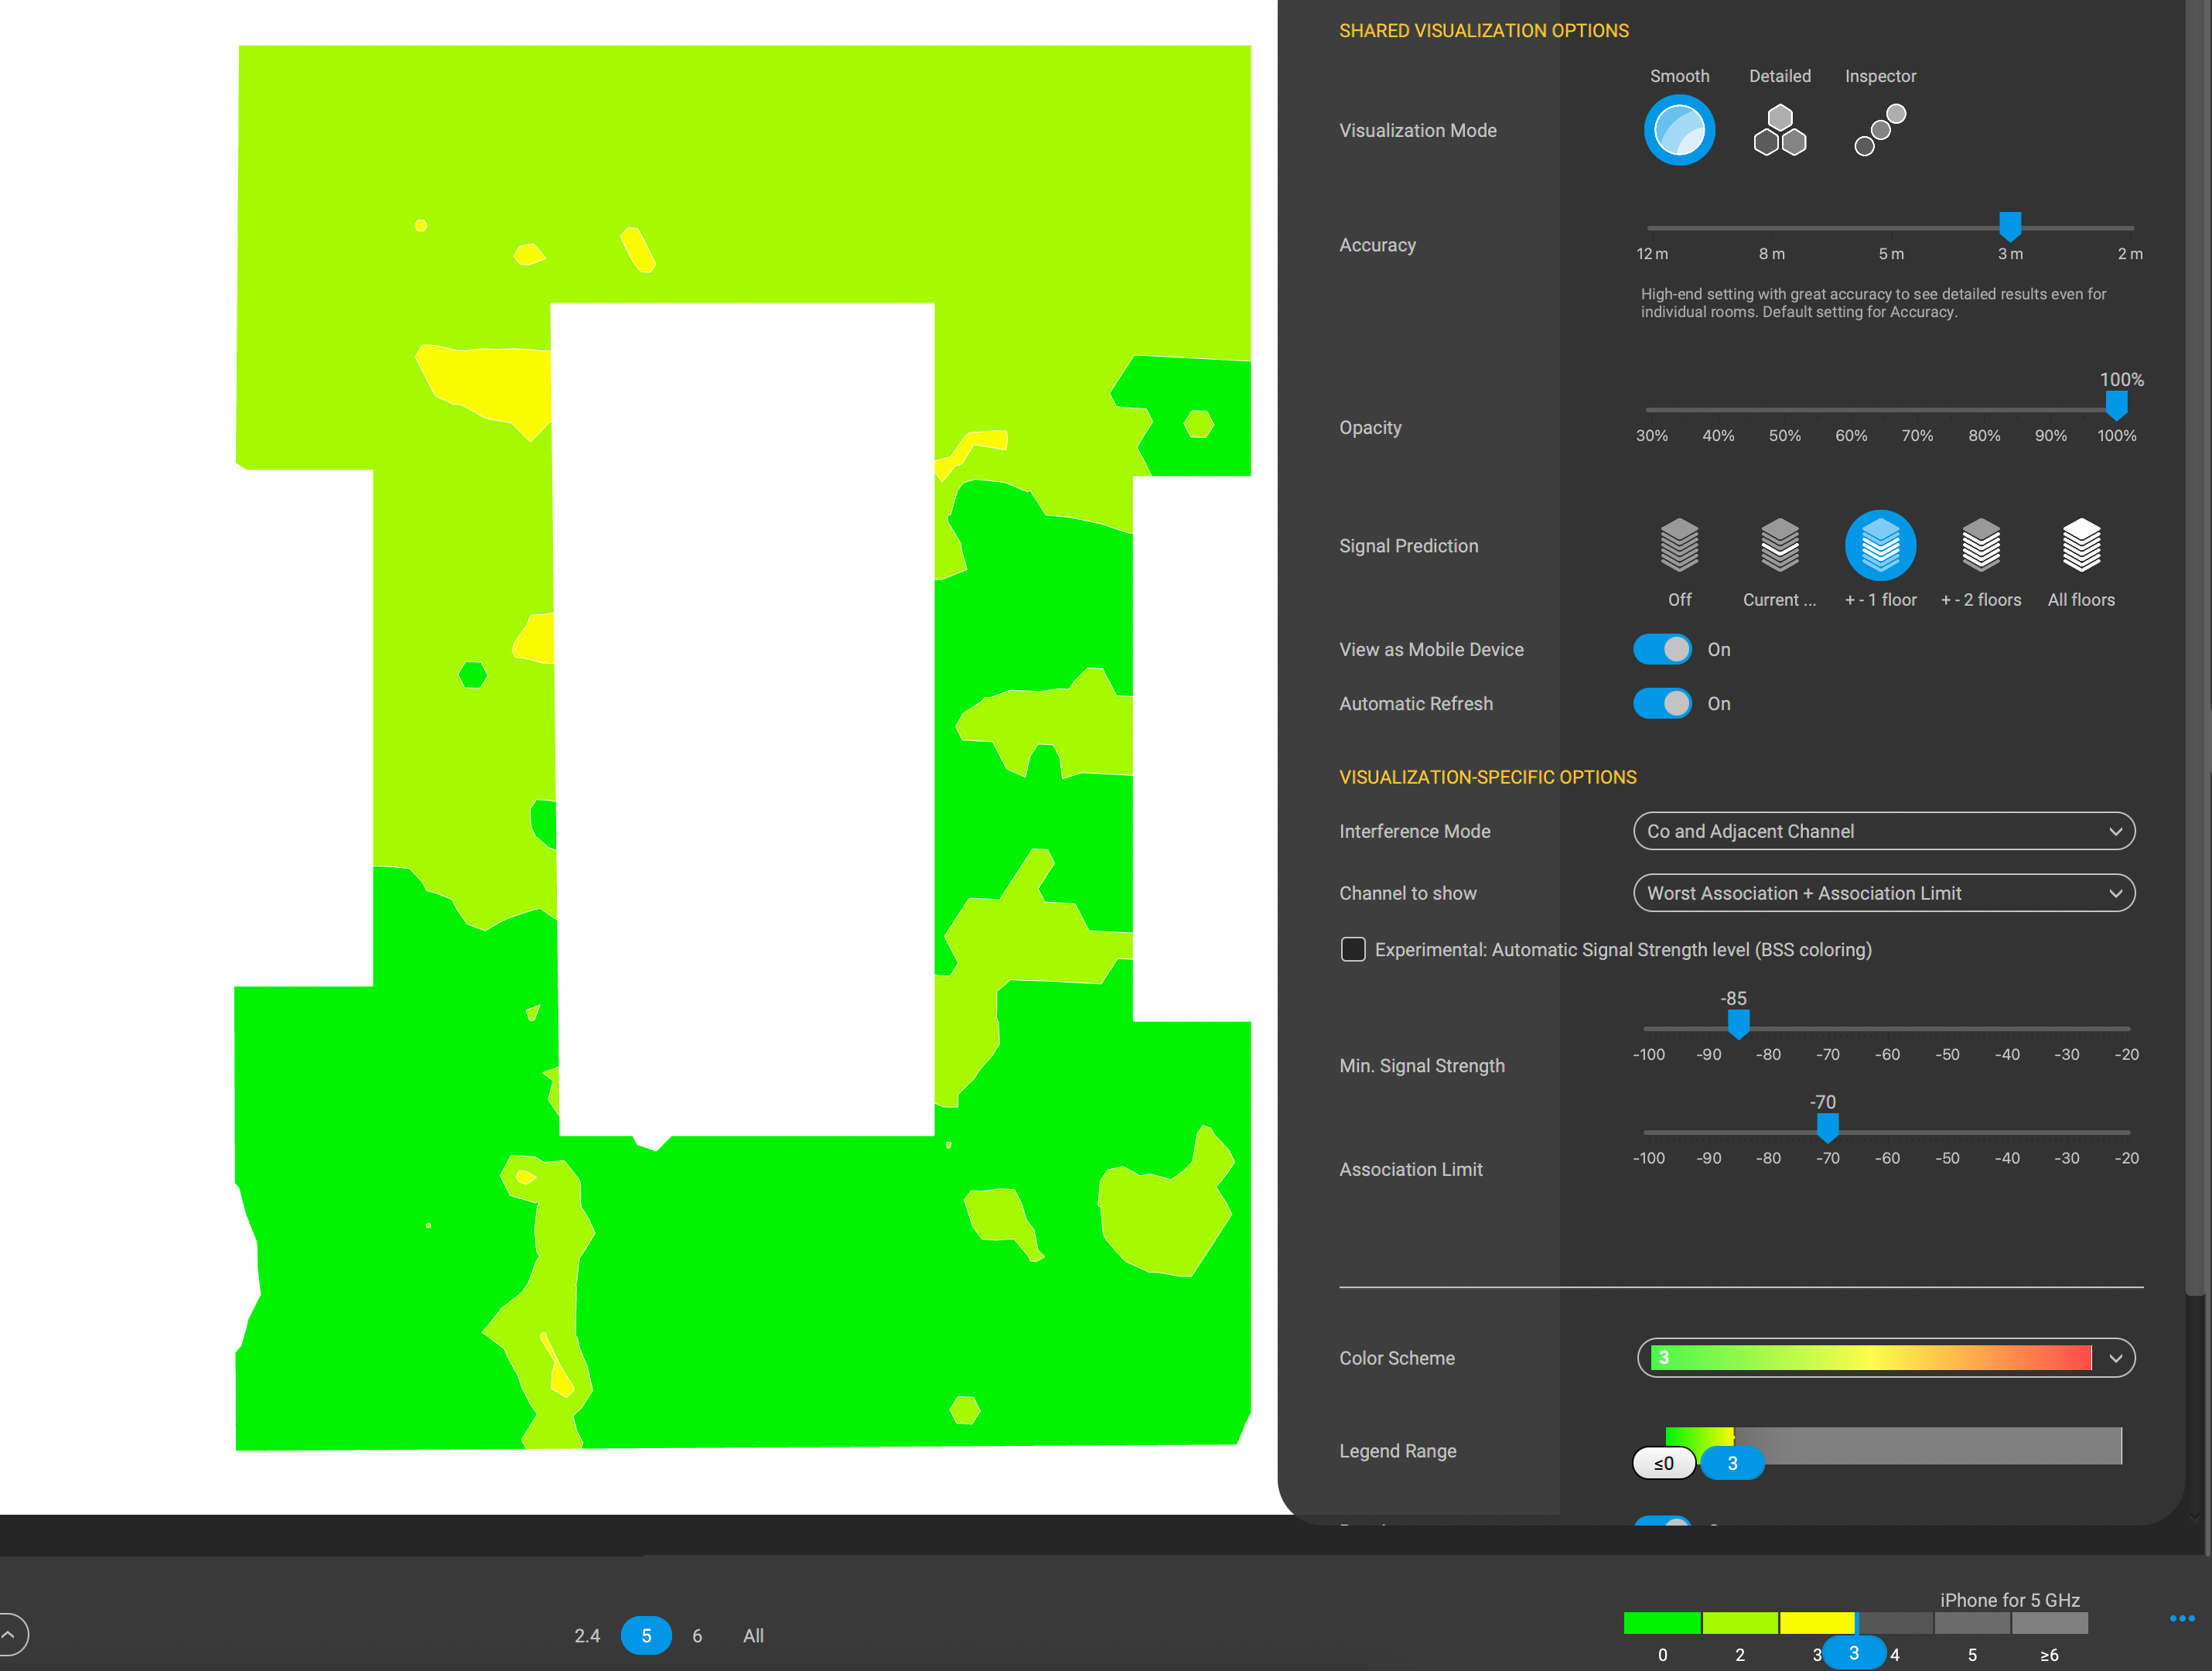Select All floors signal prediction
This screenshot has width=2212, height=1671.
pyautogui.click(x=2081, y=546)
